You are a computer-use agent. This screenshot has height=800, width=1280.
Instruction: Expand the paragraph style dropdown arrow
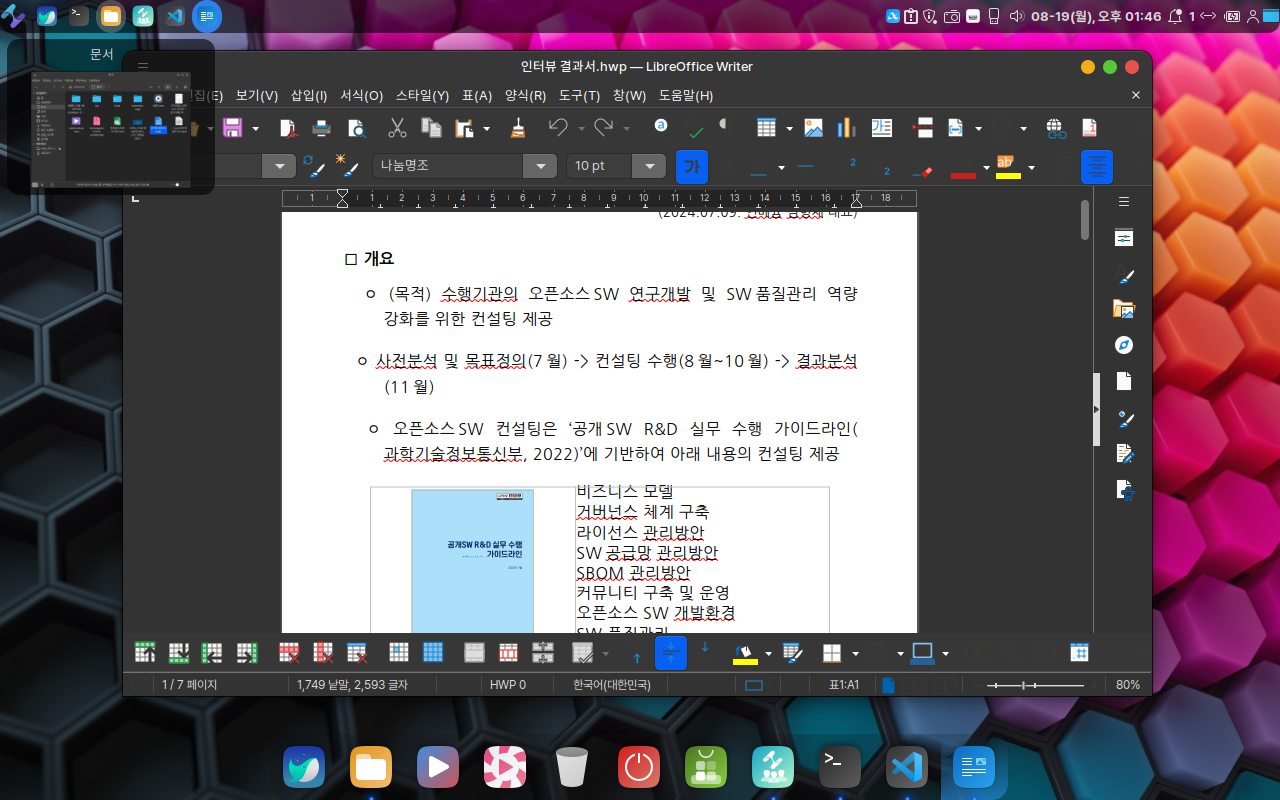279,167
